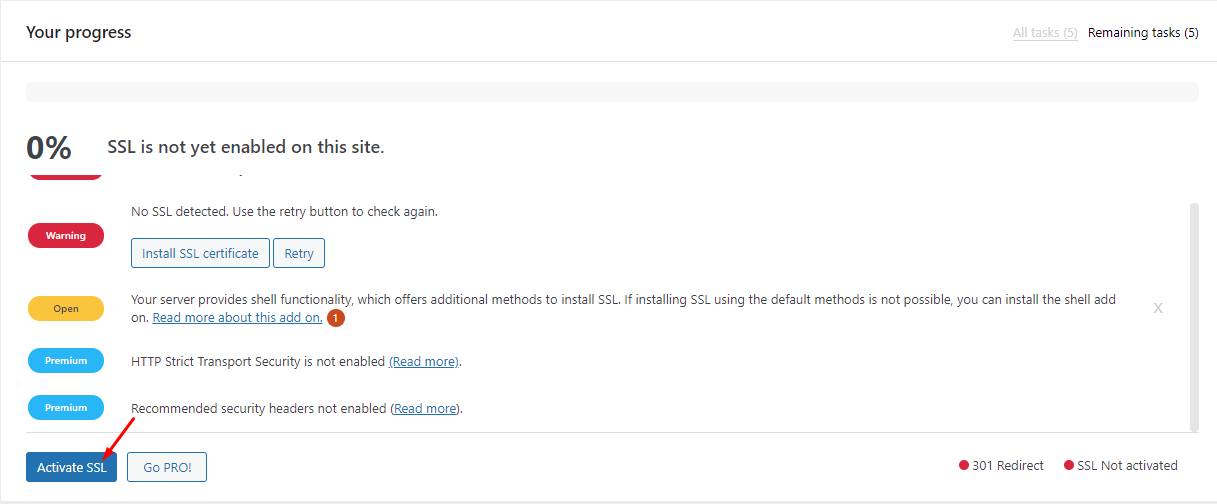Click the SSL progress bar

coord(612,92)
